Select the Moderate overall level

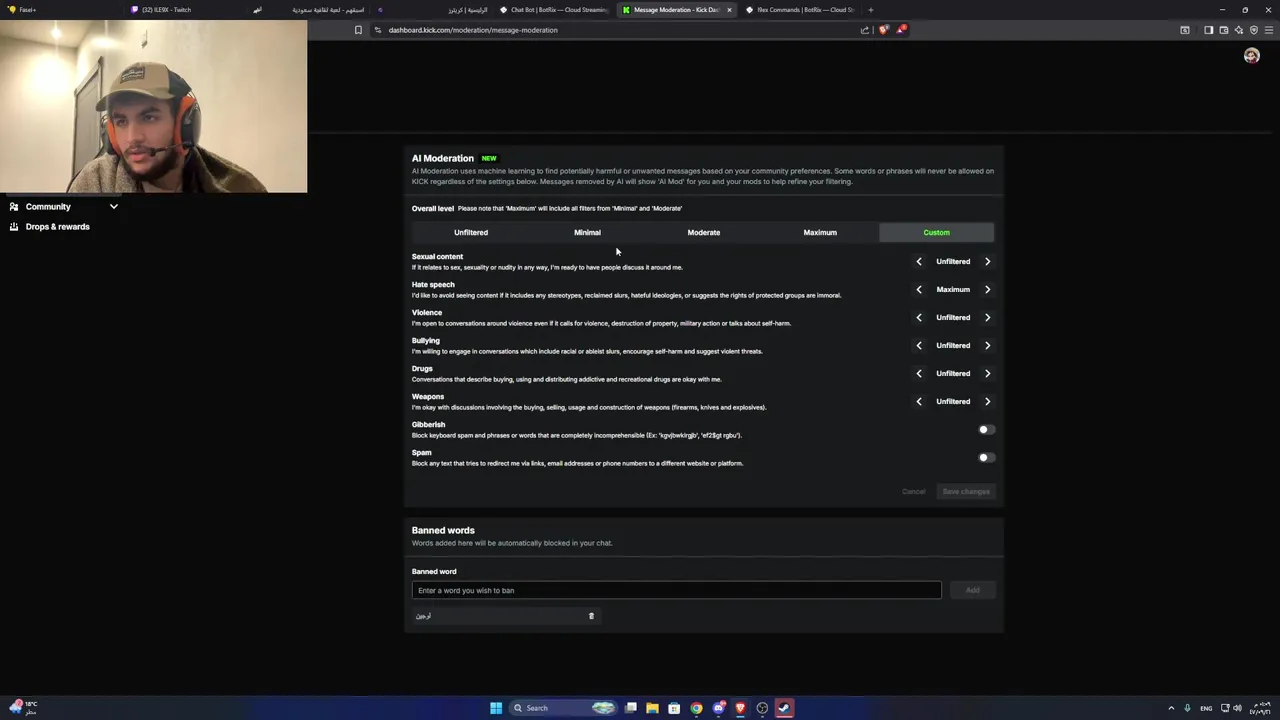(x=703, y=233)
